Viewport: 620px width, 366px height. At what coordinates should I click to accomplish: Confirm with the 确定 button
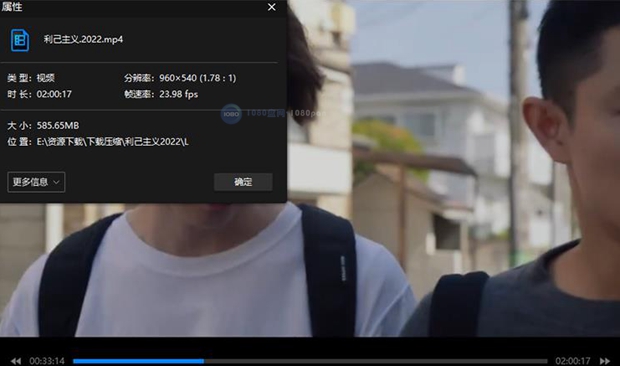point(243,182)
